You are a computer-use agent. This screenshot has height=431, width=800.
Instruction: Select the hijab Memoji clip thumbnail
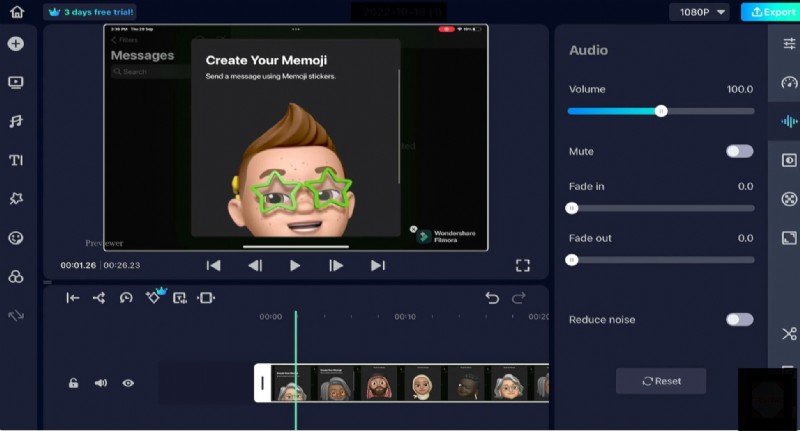[422, 383]
